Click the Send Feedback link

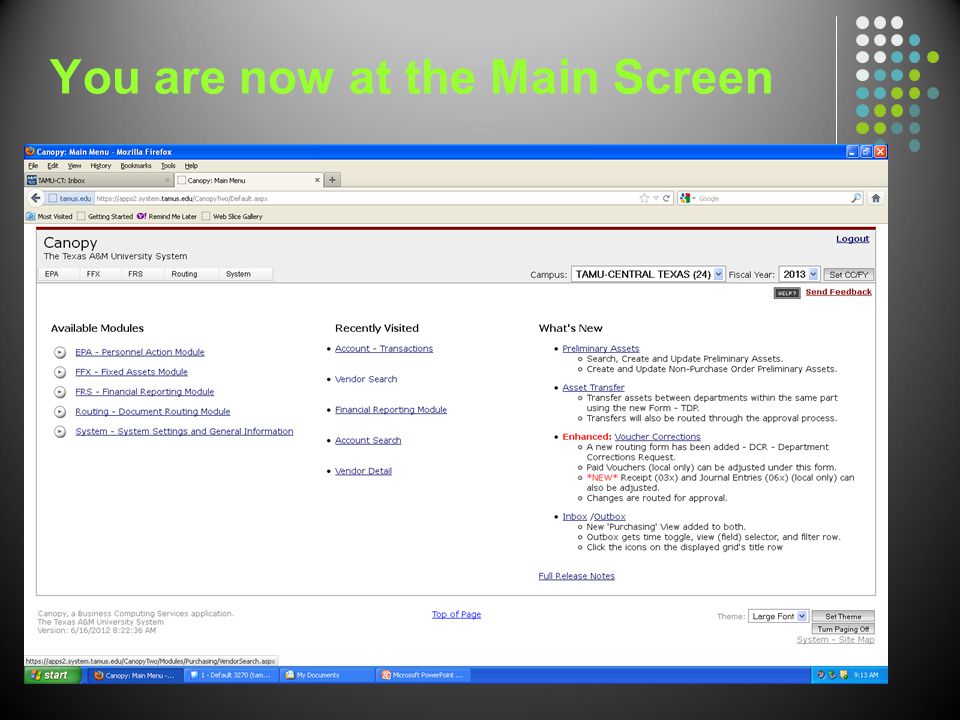[838, 292]
